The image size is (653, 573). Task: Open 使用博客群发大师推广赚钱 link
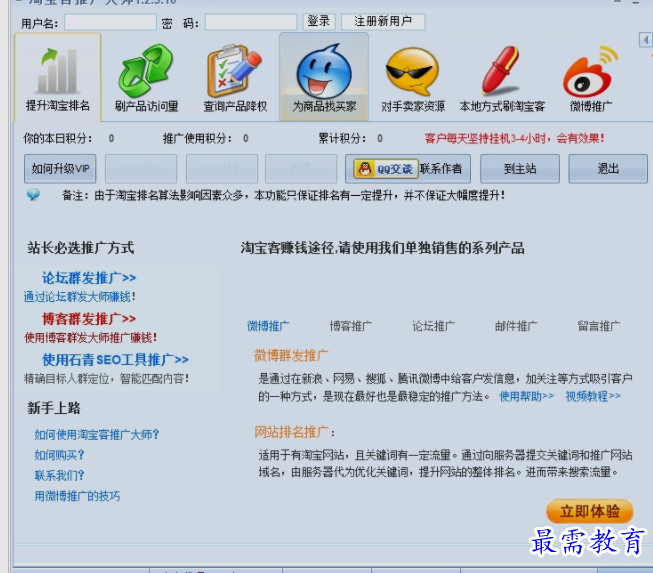[x=90, y=338]
